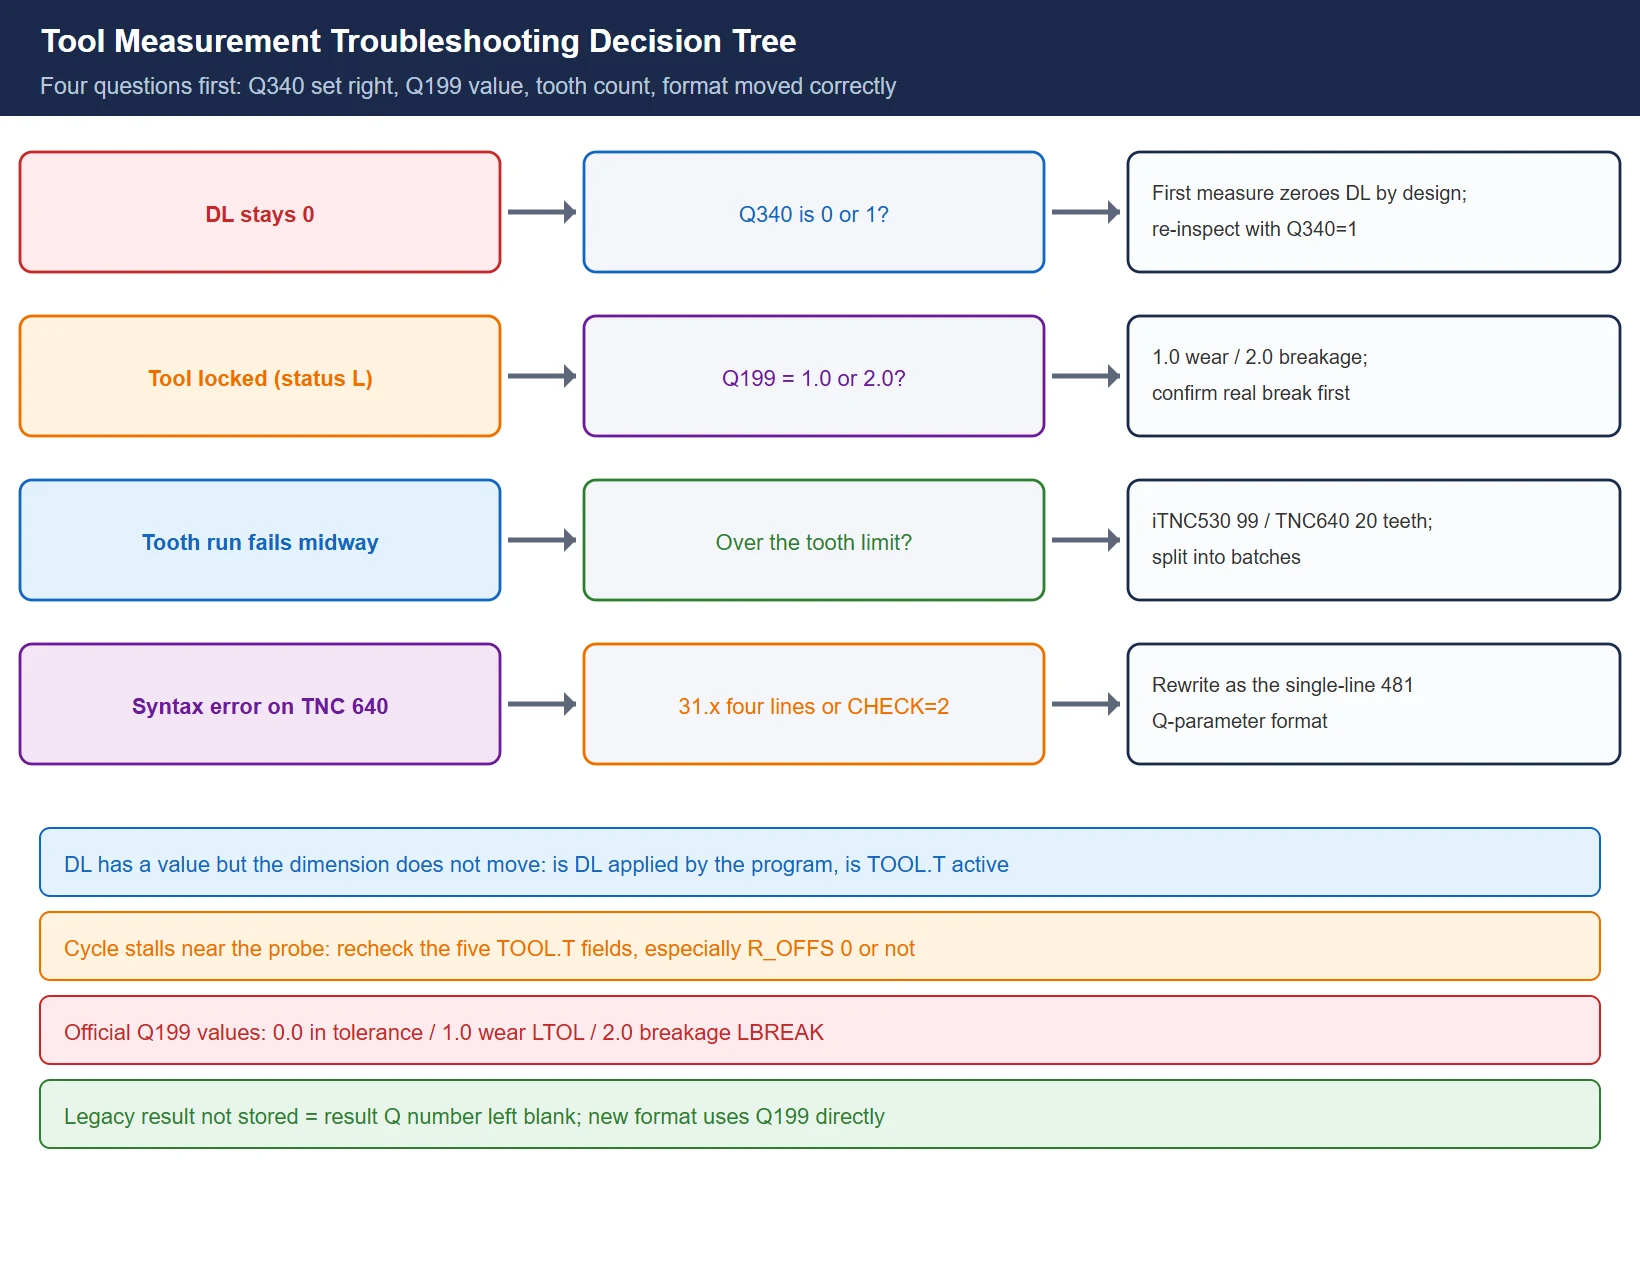
Task: Click the 'DL stays 0' symptom box
Action: tap(260, 212)
